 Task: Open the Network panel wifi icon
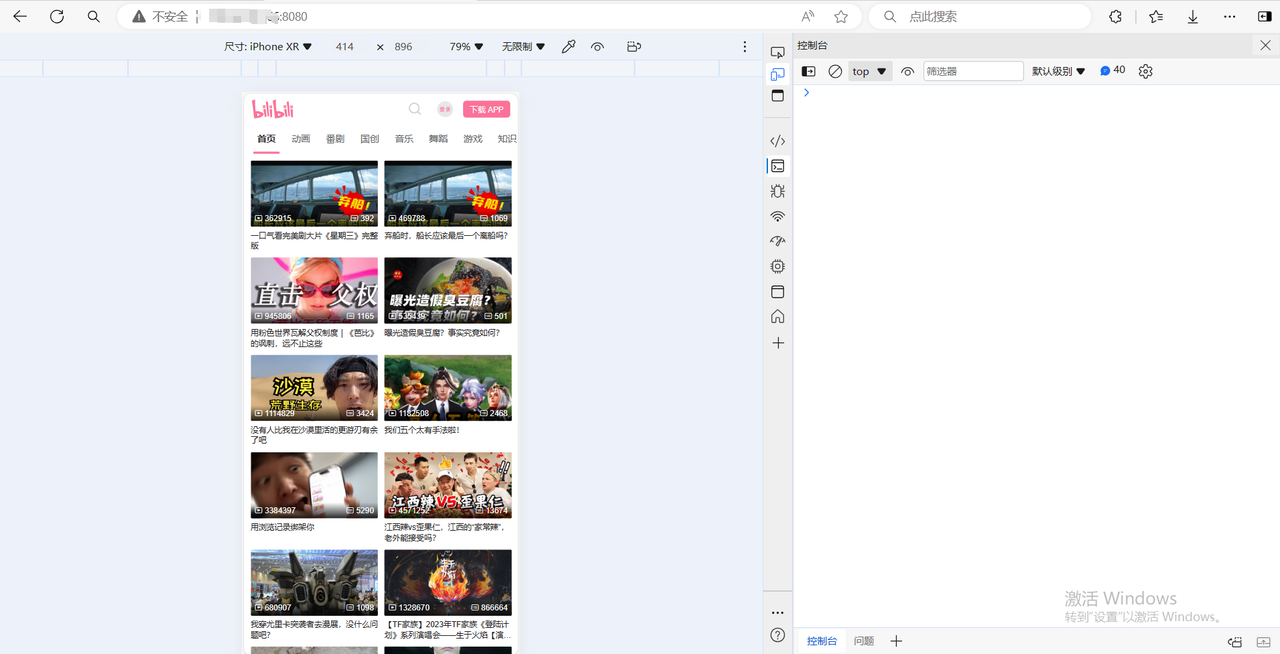point(778,217)
